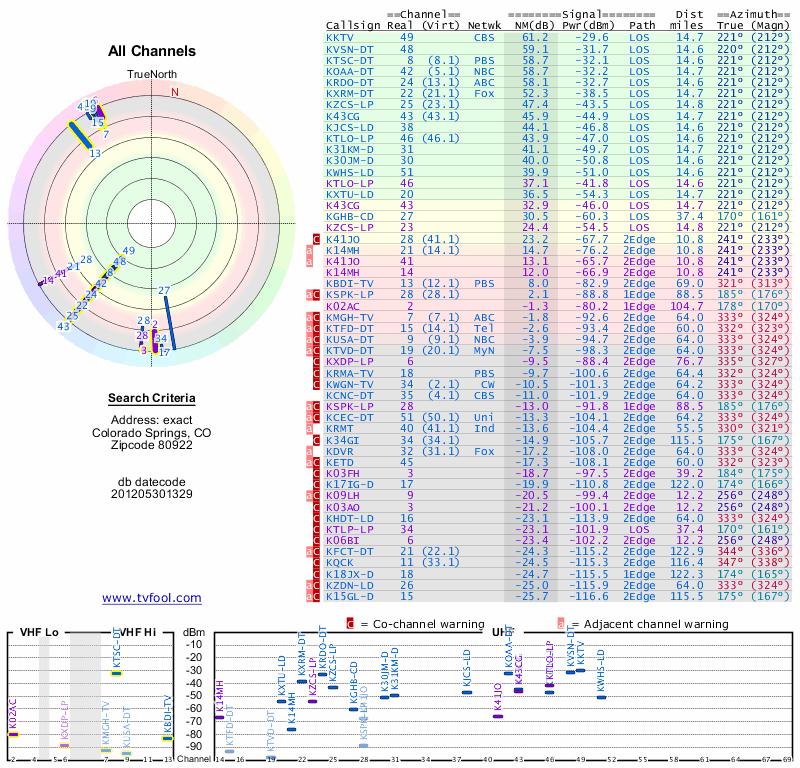Click the KGHB-CD callsign entry
Image resolution: width=800 pixels, height=768 pixels.
pos(350,215)
